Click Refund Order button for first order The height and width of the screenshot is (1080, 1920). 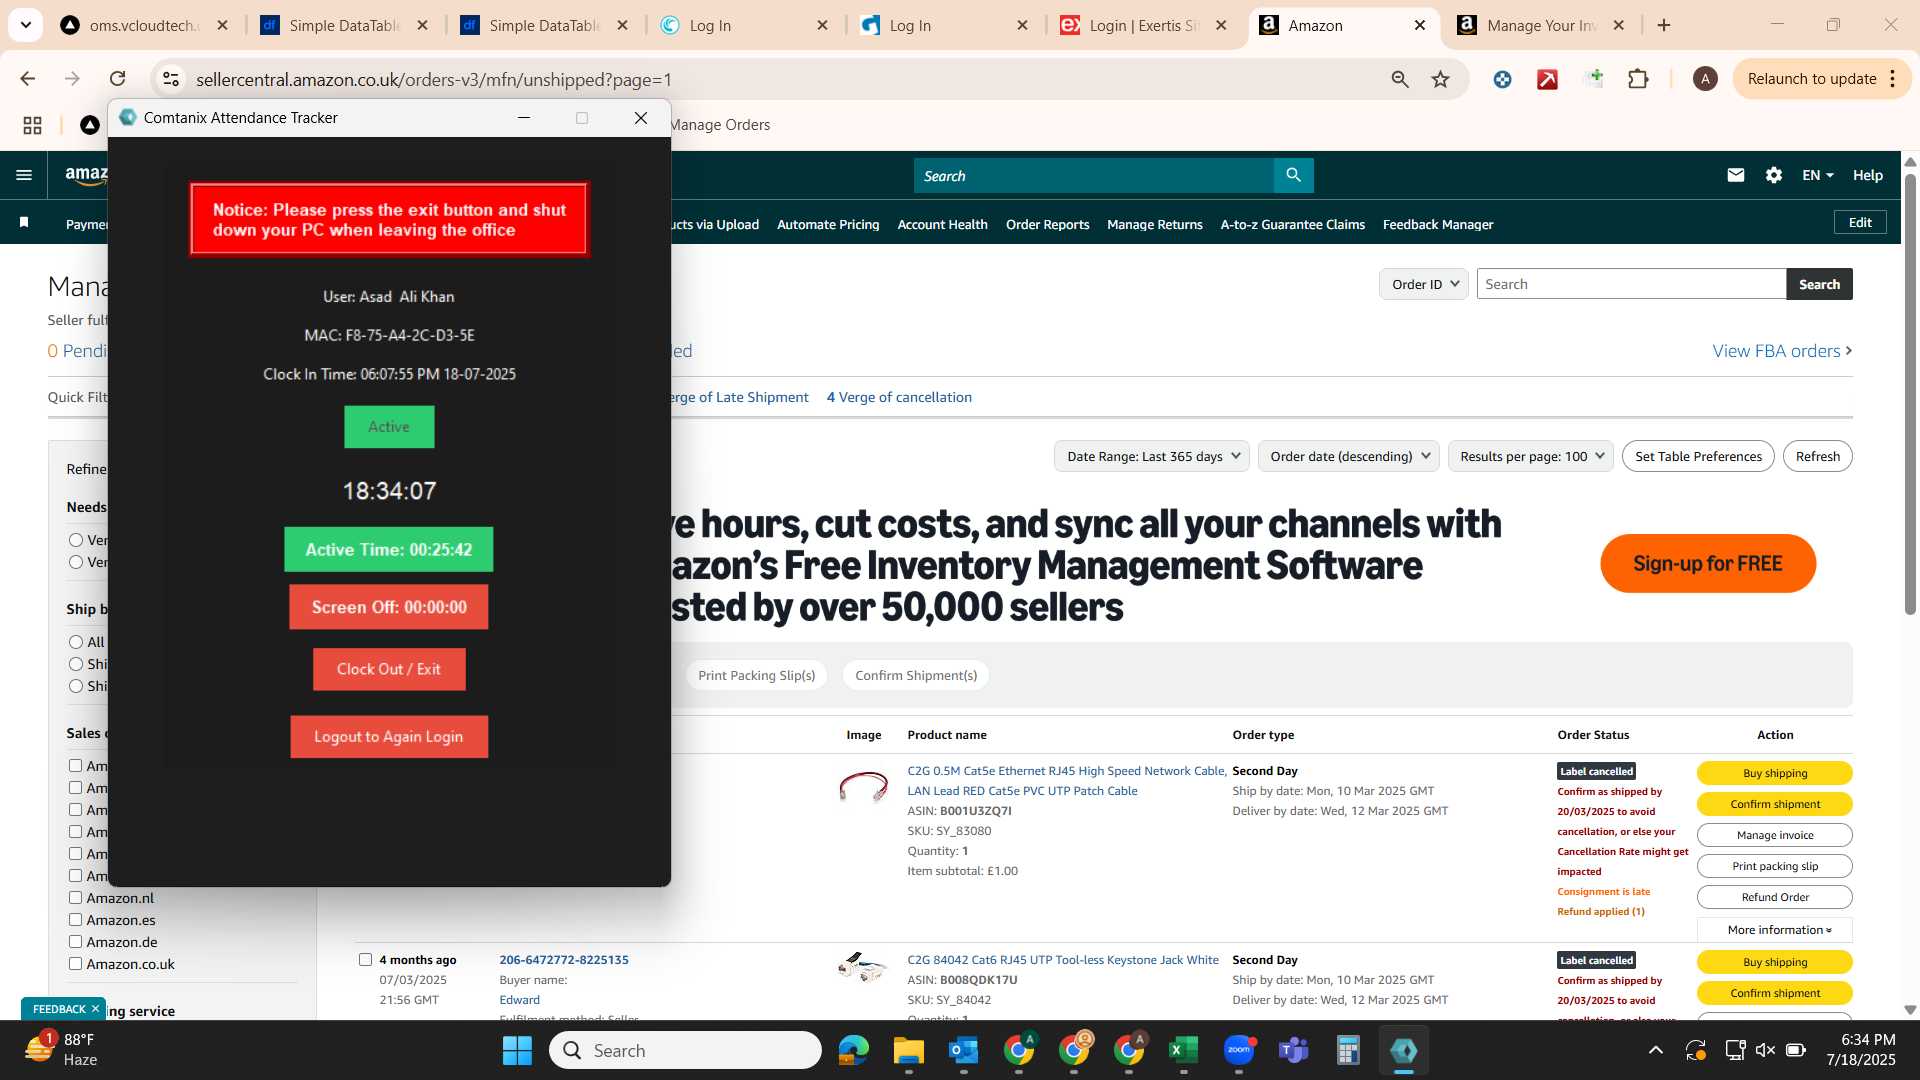(1774, 897)
